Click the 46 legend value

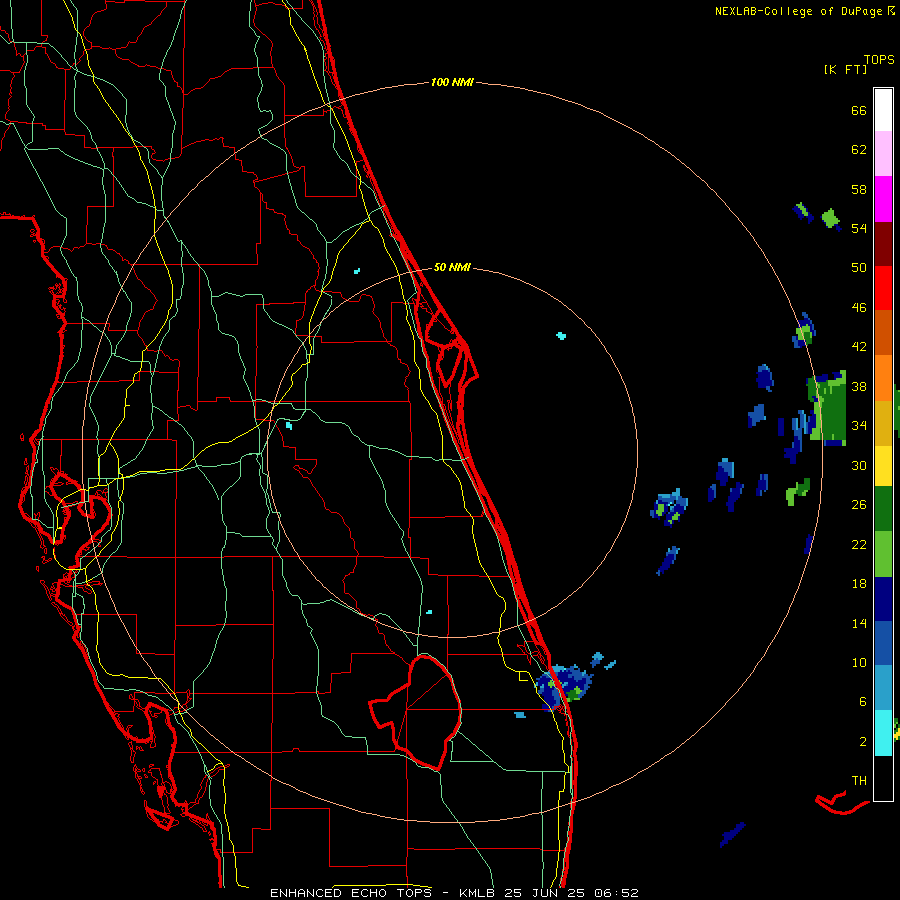(x=859, y=308)
